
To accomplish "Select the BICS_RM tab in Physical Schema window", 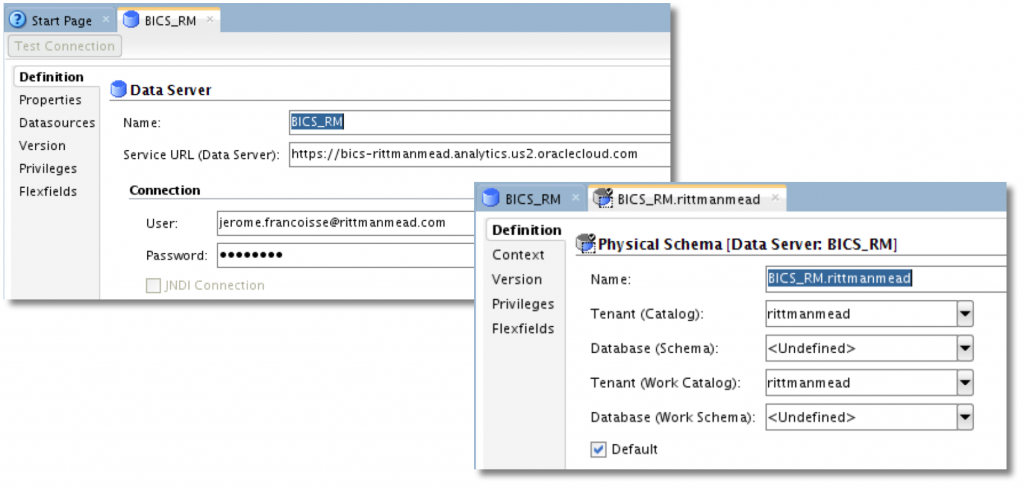I will click(532, 199).
